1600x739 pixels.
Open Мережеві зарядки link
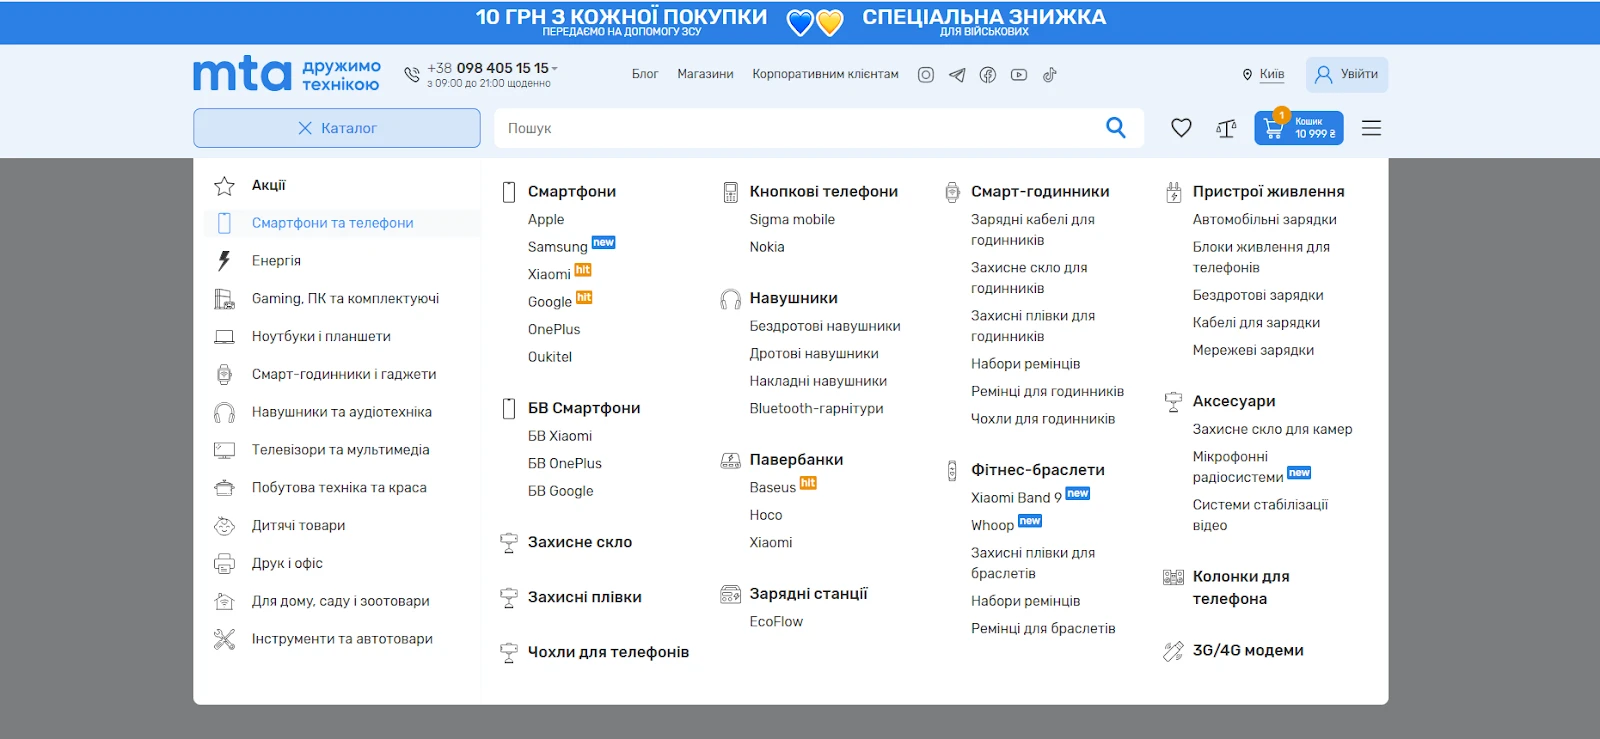tap(1253, 351)
